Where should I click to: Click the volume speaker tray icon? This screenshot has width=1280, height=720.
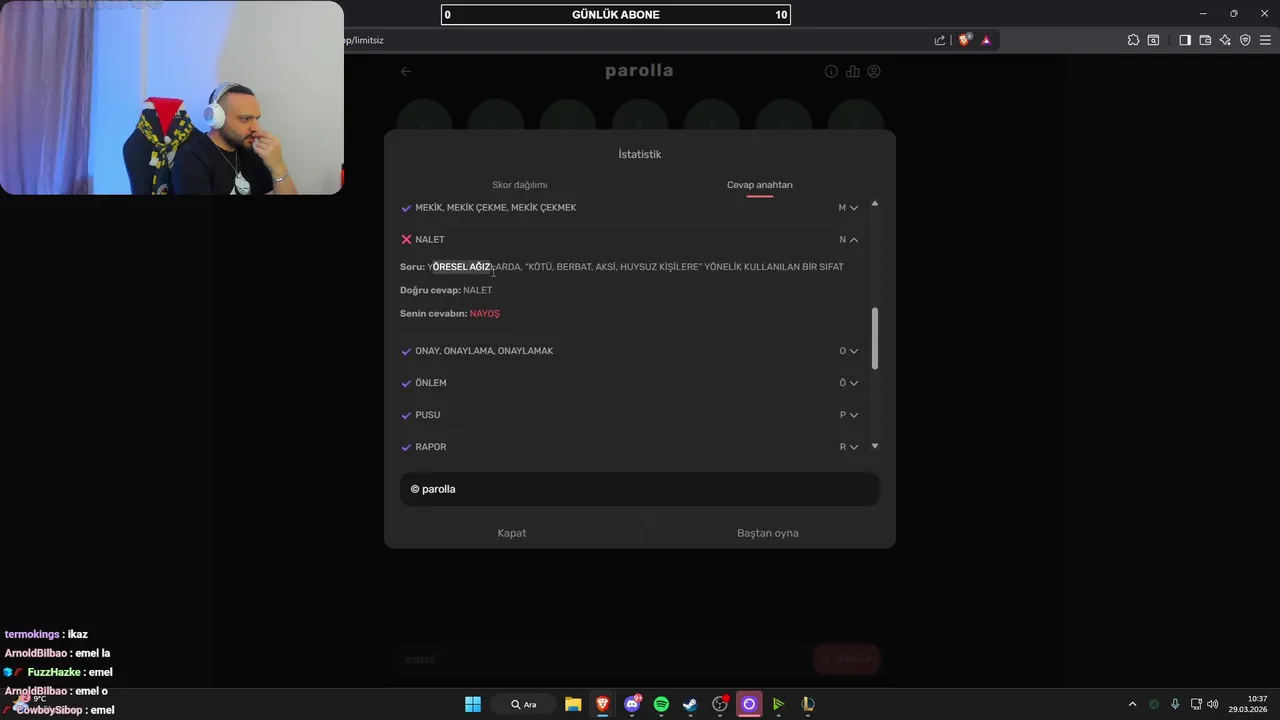[1213, 704]
